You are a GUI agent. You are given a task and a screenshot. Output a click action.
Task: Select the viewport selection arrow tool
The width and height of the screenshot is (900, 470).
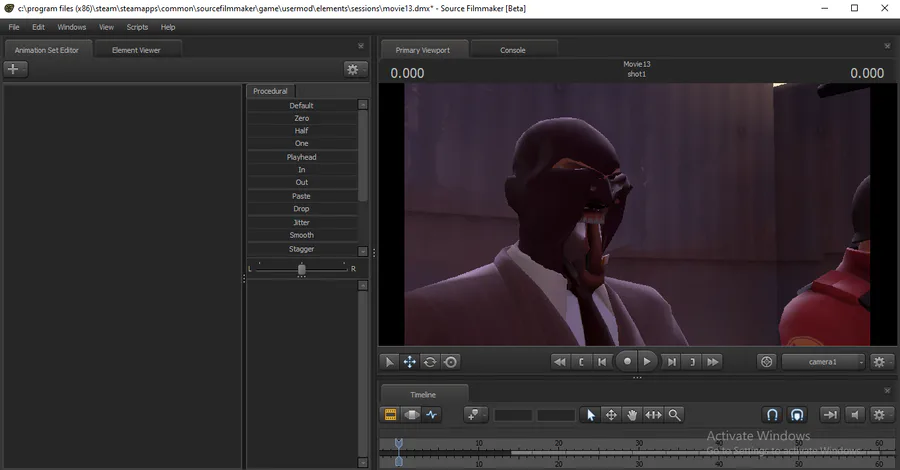tap(389, 362)
